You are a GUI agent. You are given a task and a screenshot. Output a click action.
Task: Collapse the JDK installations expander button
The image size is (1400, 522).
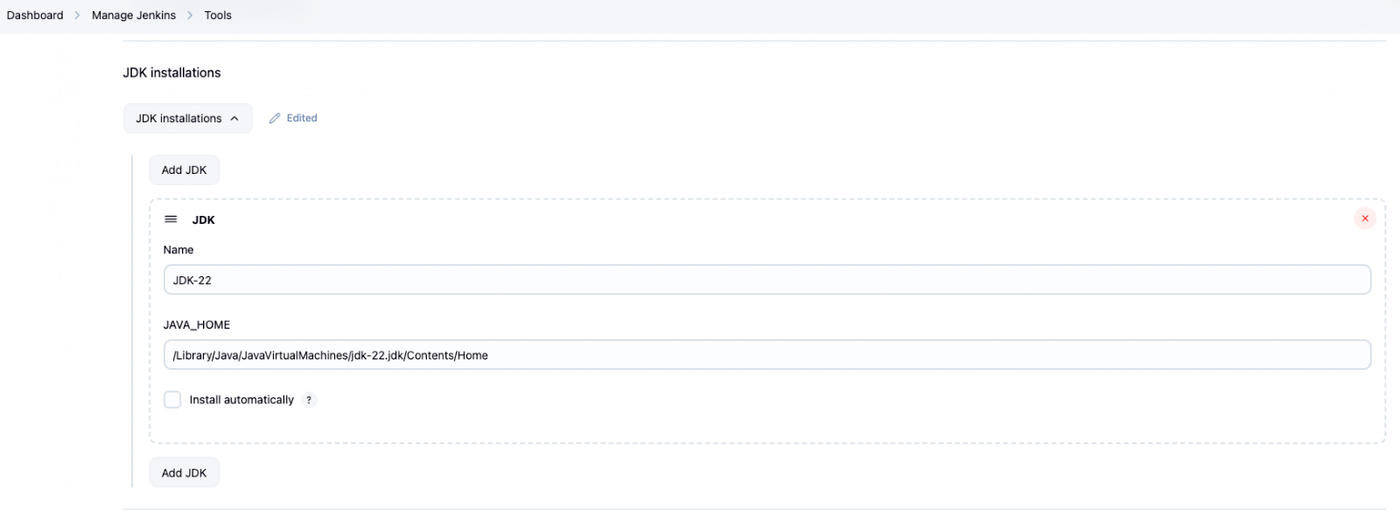coord(188,118)
